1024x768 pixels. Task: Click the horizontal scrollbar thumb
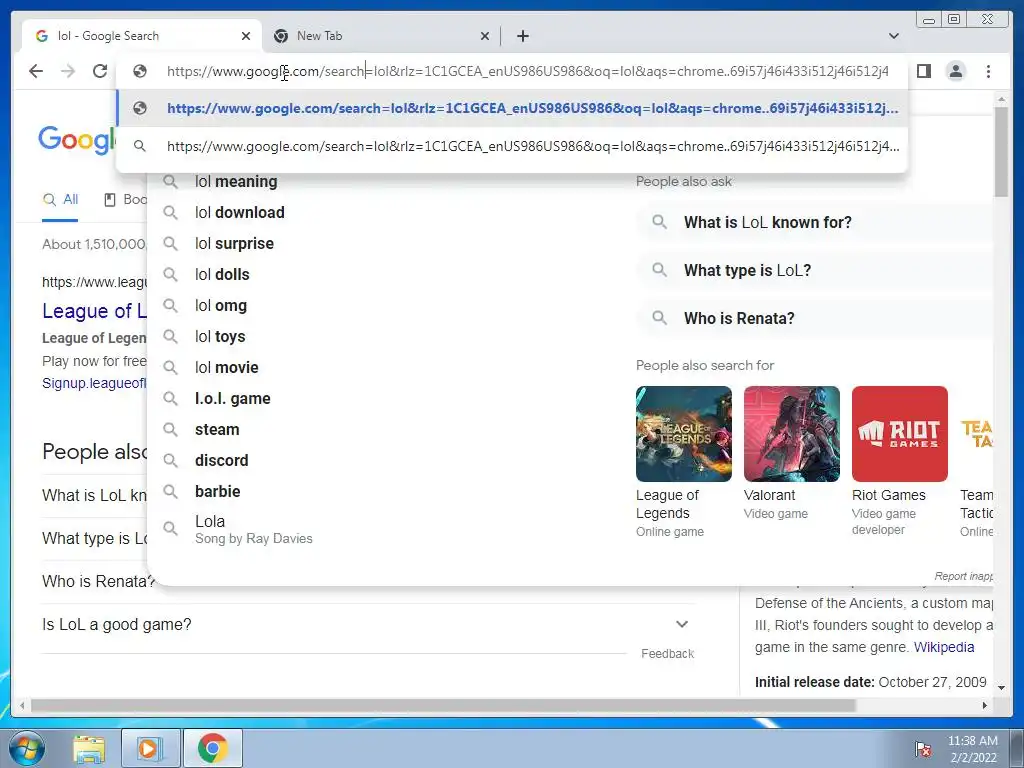point(443,705)
